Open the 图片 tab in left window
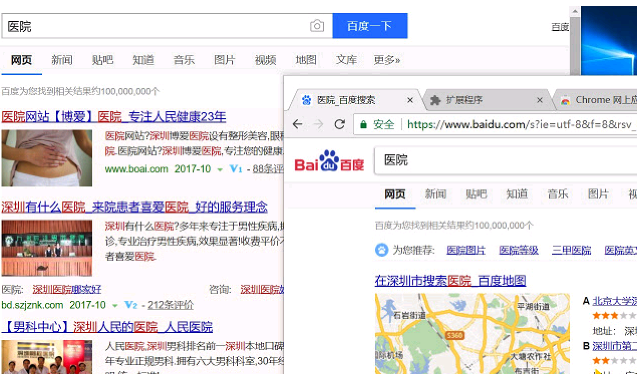Screen dimensions: 638x374 click(x=225, y=60)
